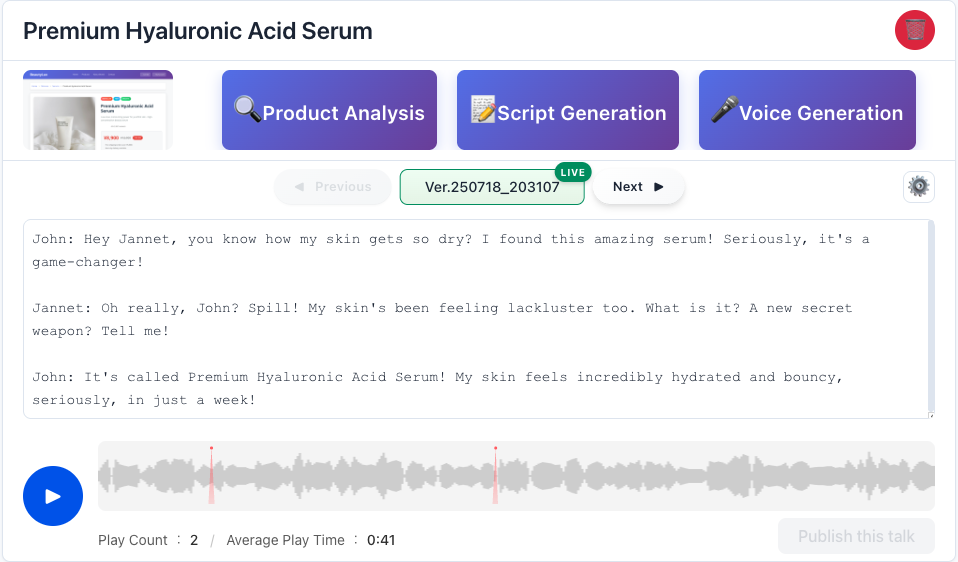958x562 pixels.
Task: Click the memo pencil icon on Script Generation
Action: pyautogui.click(x=483, y=109)
